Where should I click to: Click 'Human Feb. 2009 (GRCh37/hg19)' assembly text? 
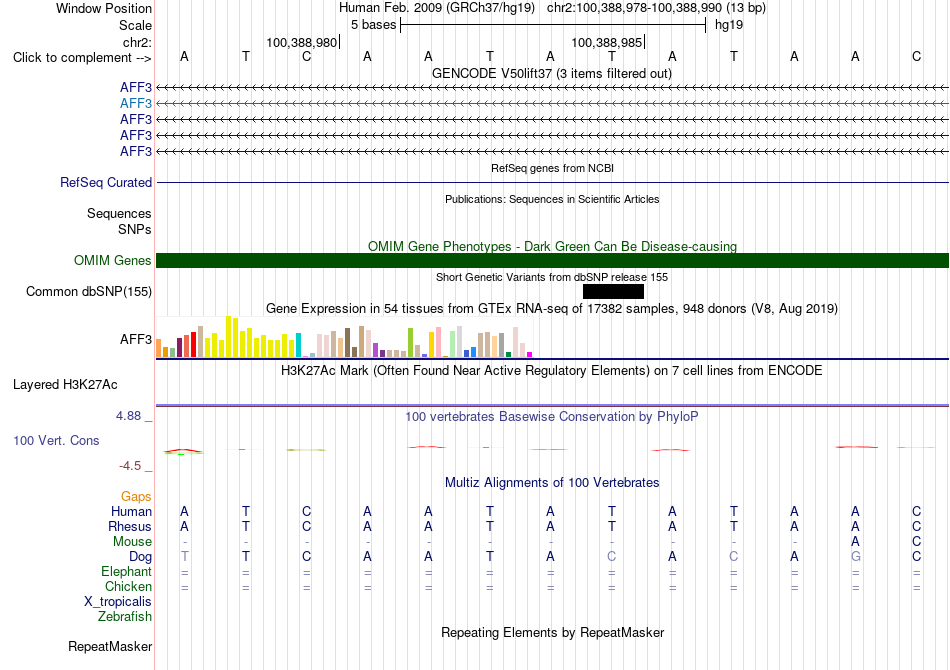coord(437,8)
